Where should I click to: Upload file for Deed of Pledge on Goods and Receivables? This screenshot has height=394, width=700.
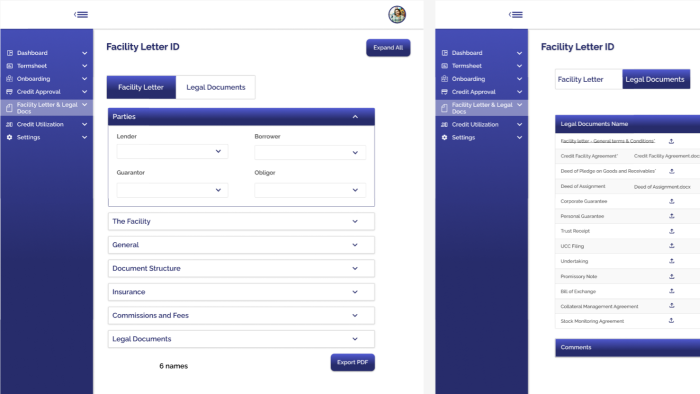pyautogui.click(x=671, y=171)
